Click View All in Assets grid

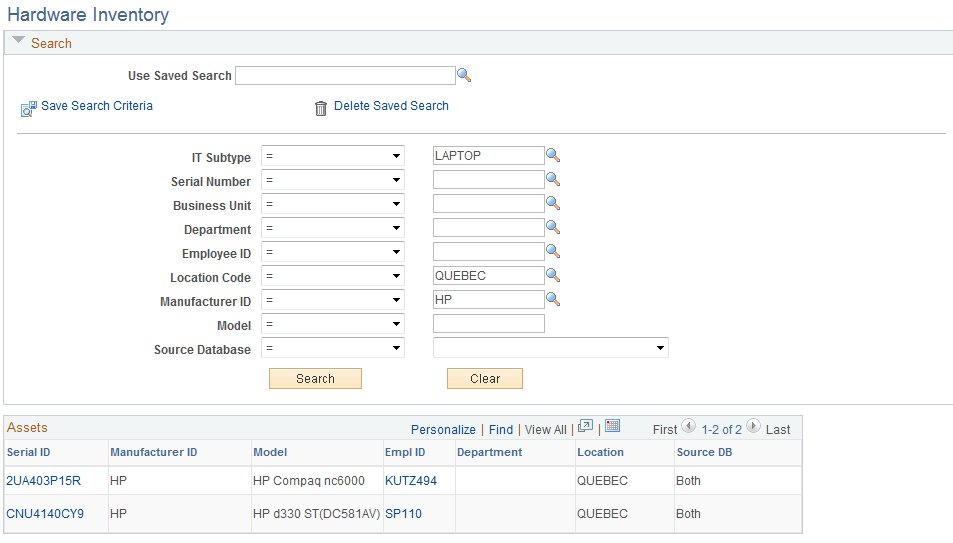point(546,429)
